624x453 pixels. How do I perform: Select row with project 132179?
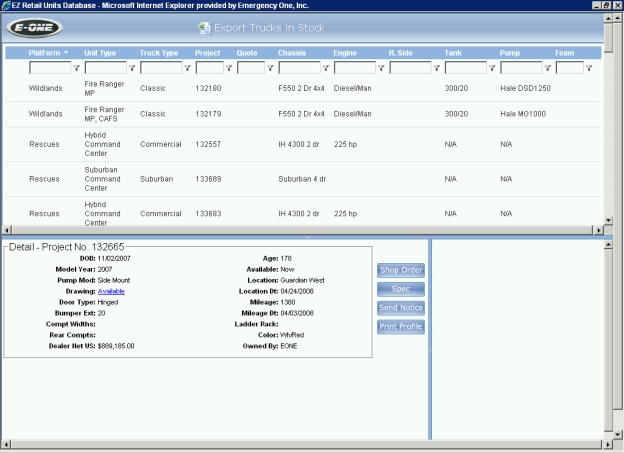tap(303, 114)
